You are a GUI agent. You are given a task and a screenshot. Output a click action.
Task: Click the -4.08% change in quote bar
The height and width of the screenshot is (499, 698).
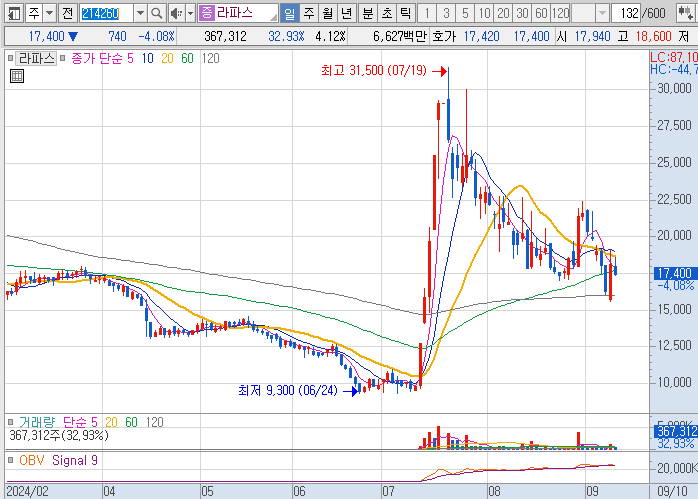coord(156,37)
